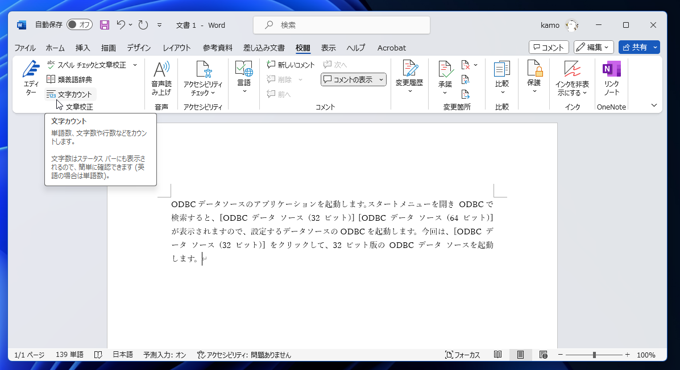Viewport: 680px width, 370px height.
Task: Switch to read mode view icon
Action: [x=498, y=355]
